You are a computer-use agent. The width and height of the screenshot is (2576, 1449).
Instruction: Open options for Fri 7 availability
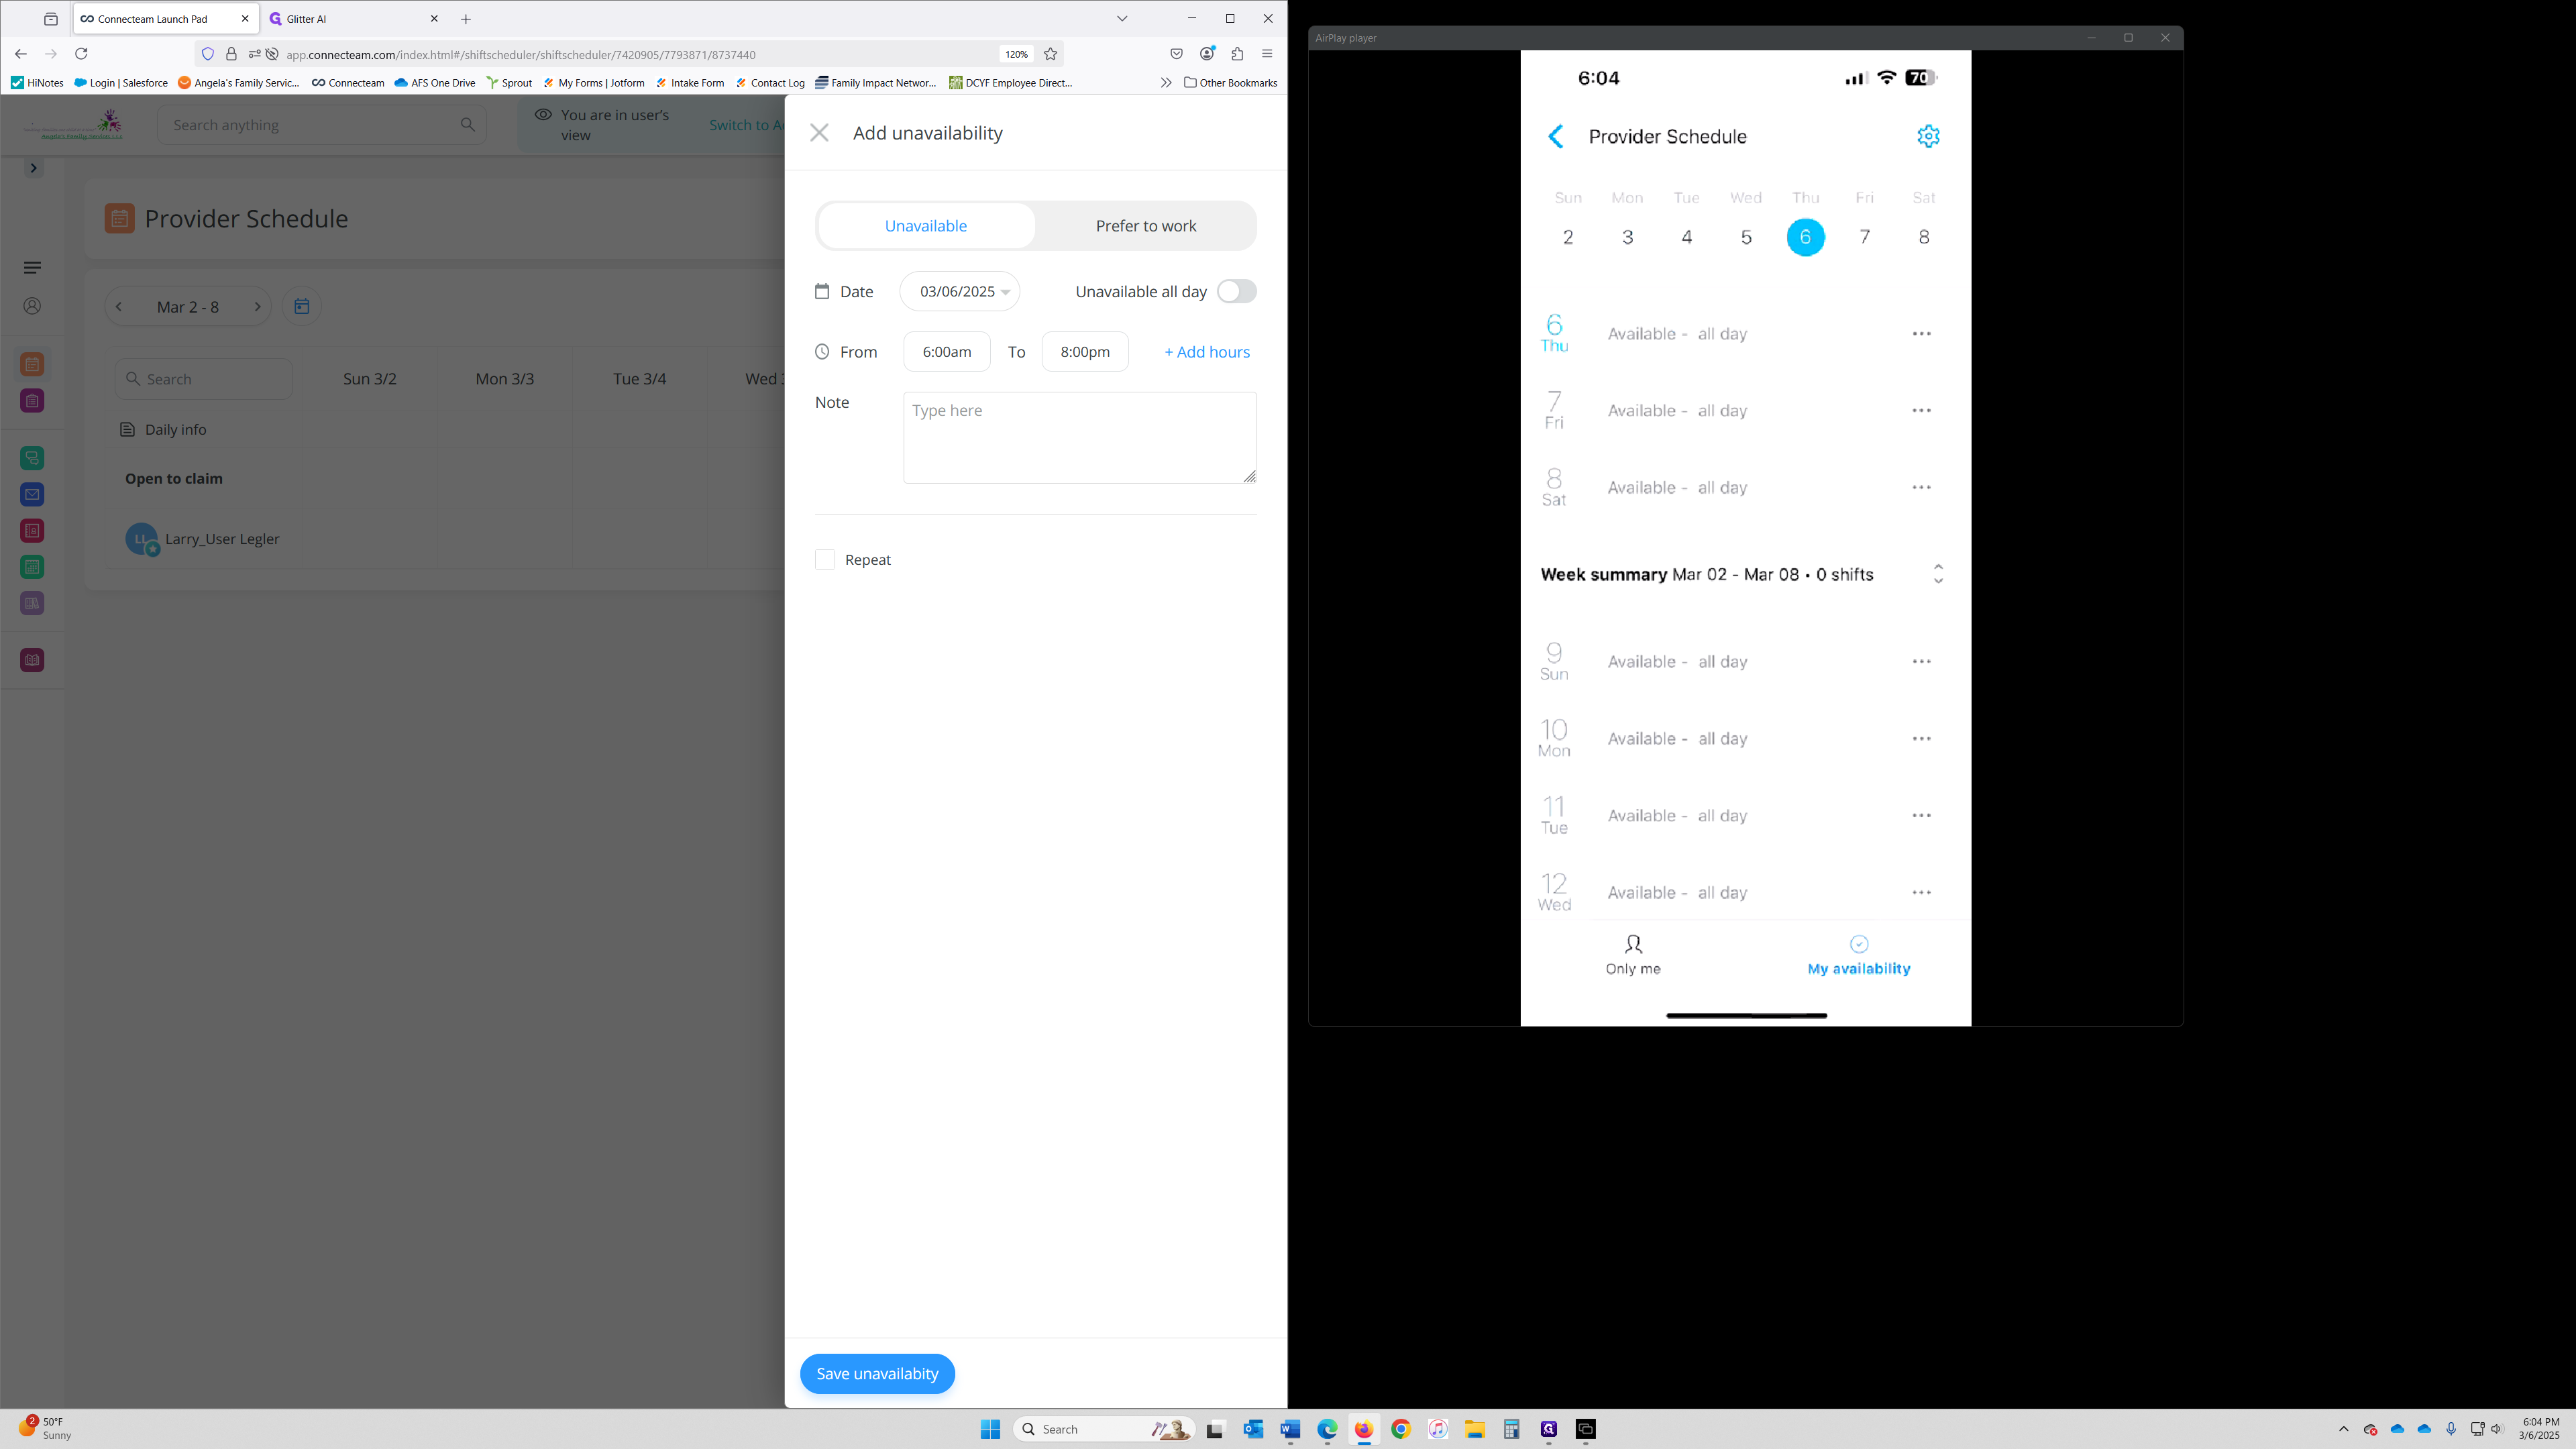click(1921, 411)
